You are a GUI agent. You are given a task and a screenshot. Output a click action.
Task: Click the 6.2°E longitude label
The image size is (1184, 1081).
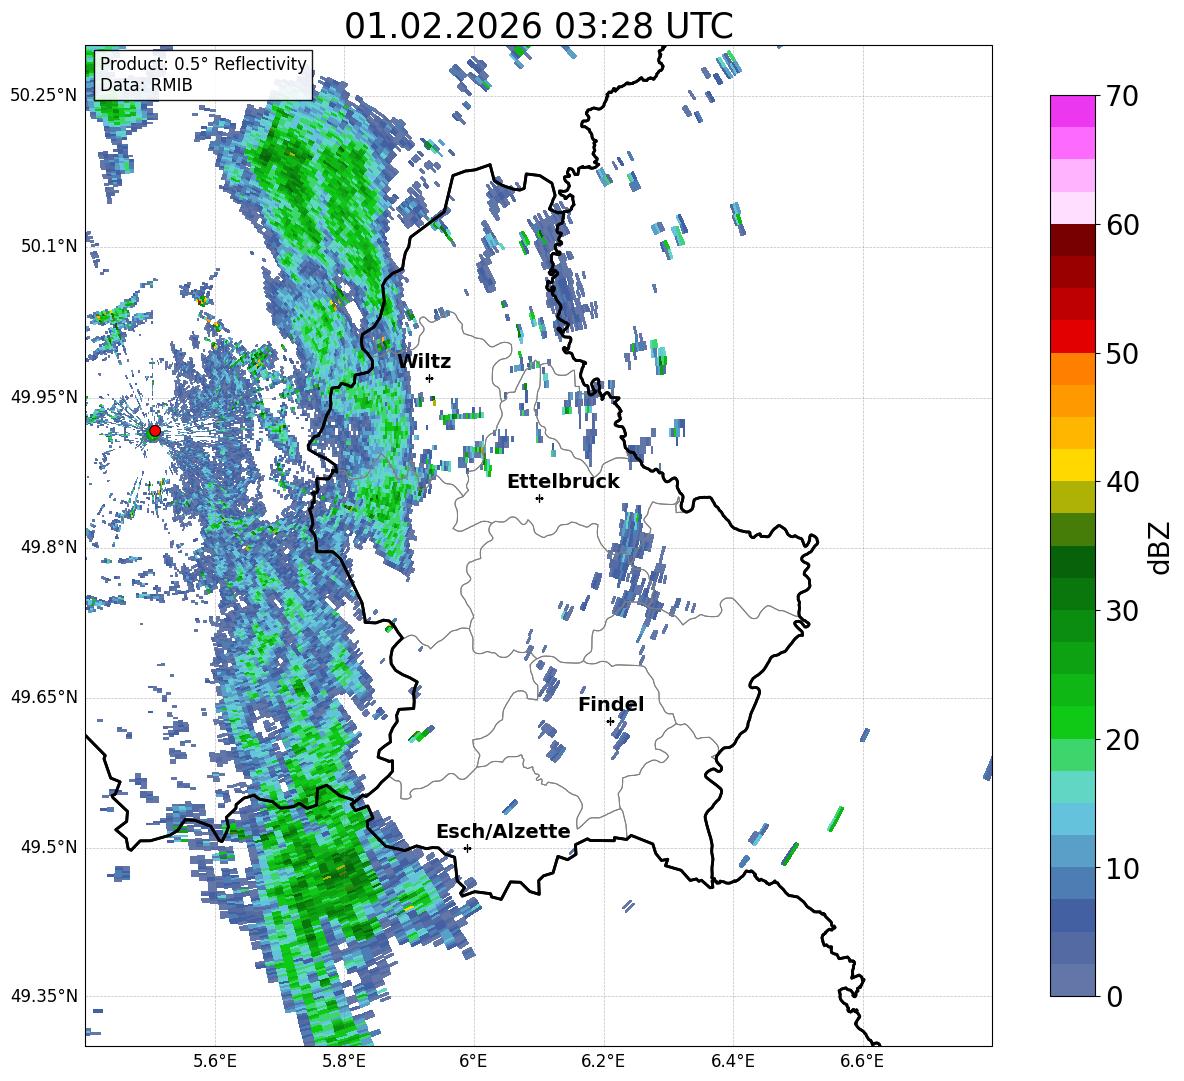(x=603, y=1062)
